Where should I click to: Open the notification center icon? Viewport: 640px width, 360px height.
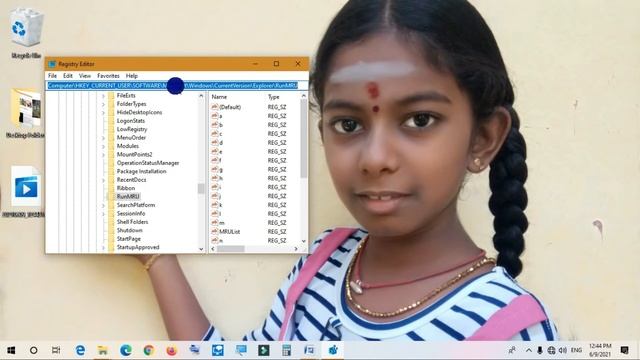(x=624, y=350)
